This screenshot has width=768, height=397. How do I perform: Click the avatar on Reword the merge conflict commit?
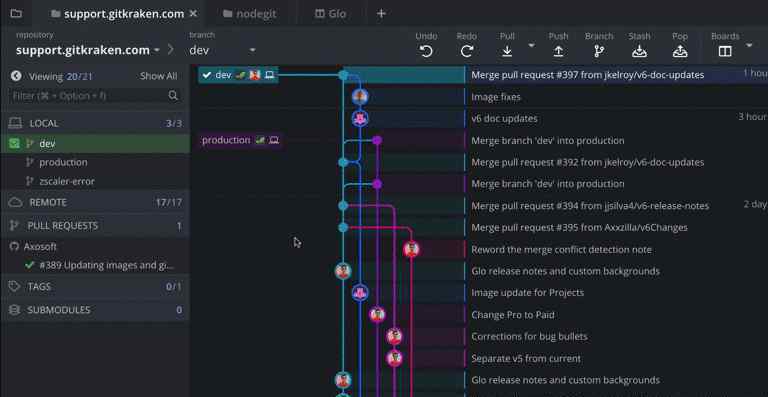(x=411, y=249)
